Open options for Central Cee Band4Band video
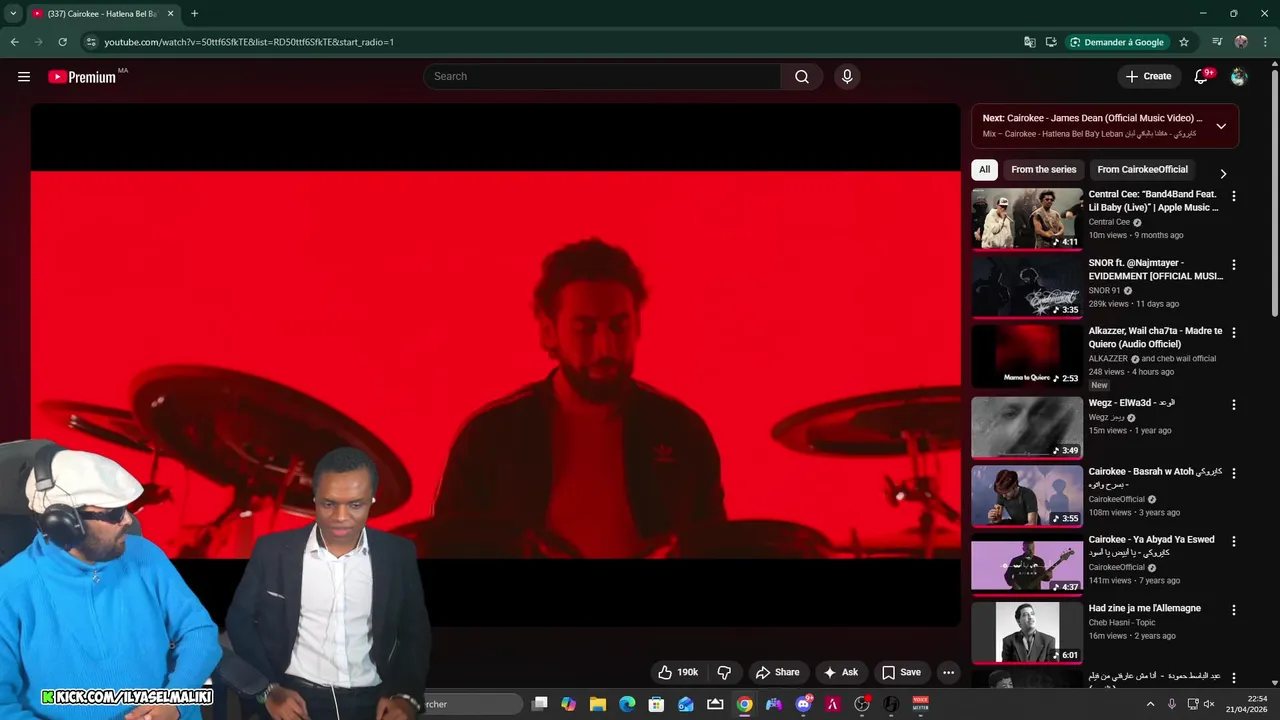 pyautogui.click(x=1233, y=197)
